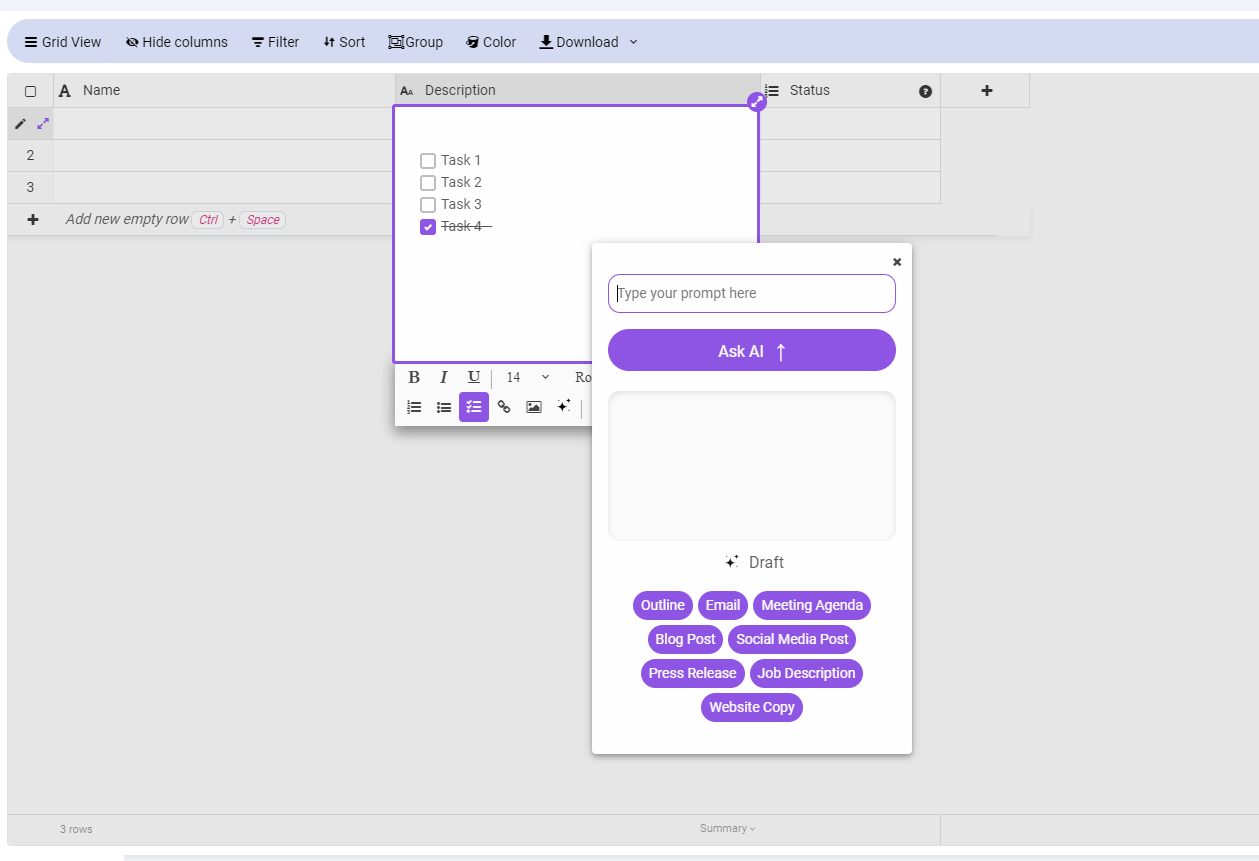This screenshot has width=1259, height=861.
Task: Click the 3 rows count label
Action: pos(76,829)
